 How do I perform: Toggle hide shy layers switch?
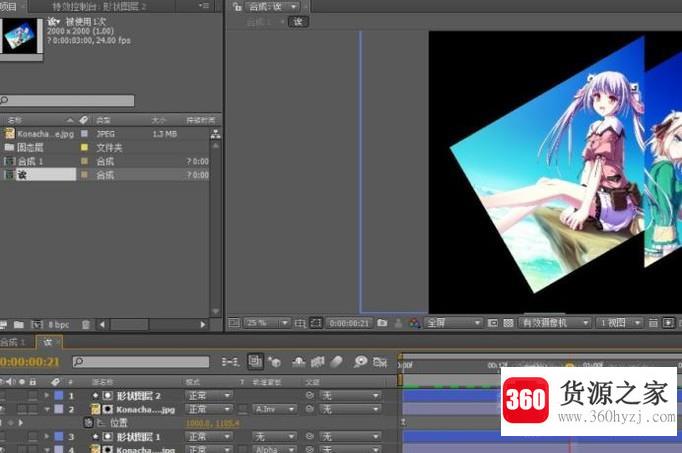[298, 362]
